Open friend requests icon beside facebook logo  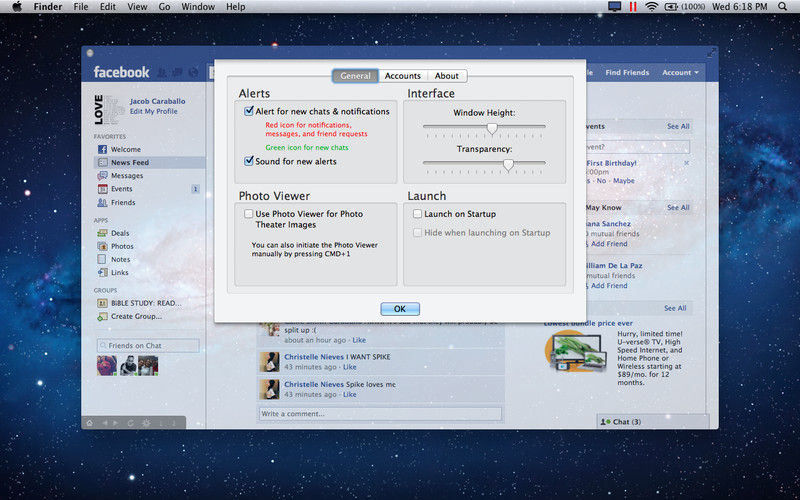point(162,72)
